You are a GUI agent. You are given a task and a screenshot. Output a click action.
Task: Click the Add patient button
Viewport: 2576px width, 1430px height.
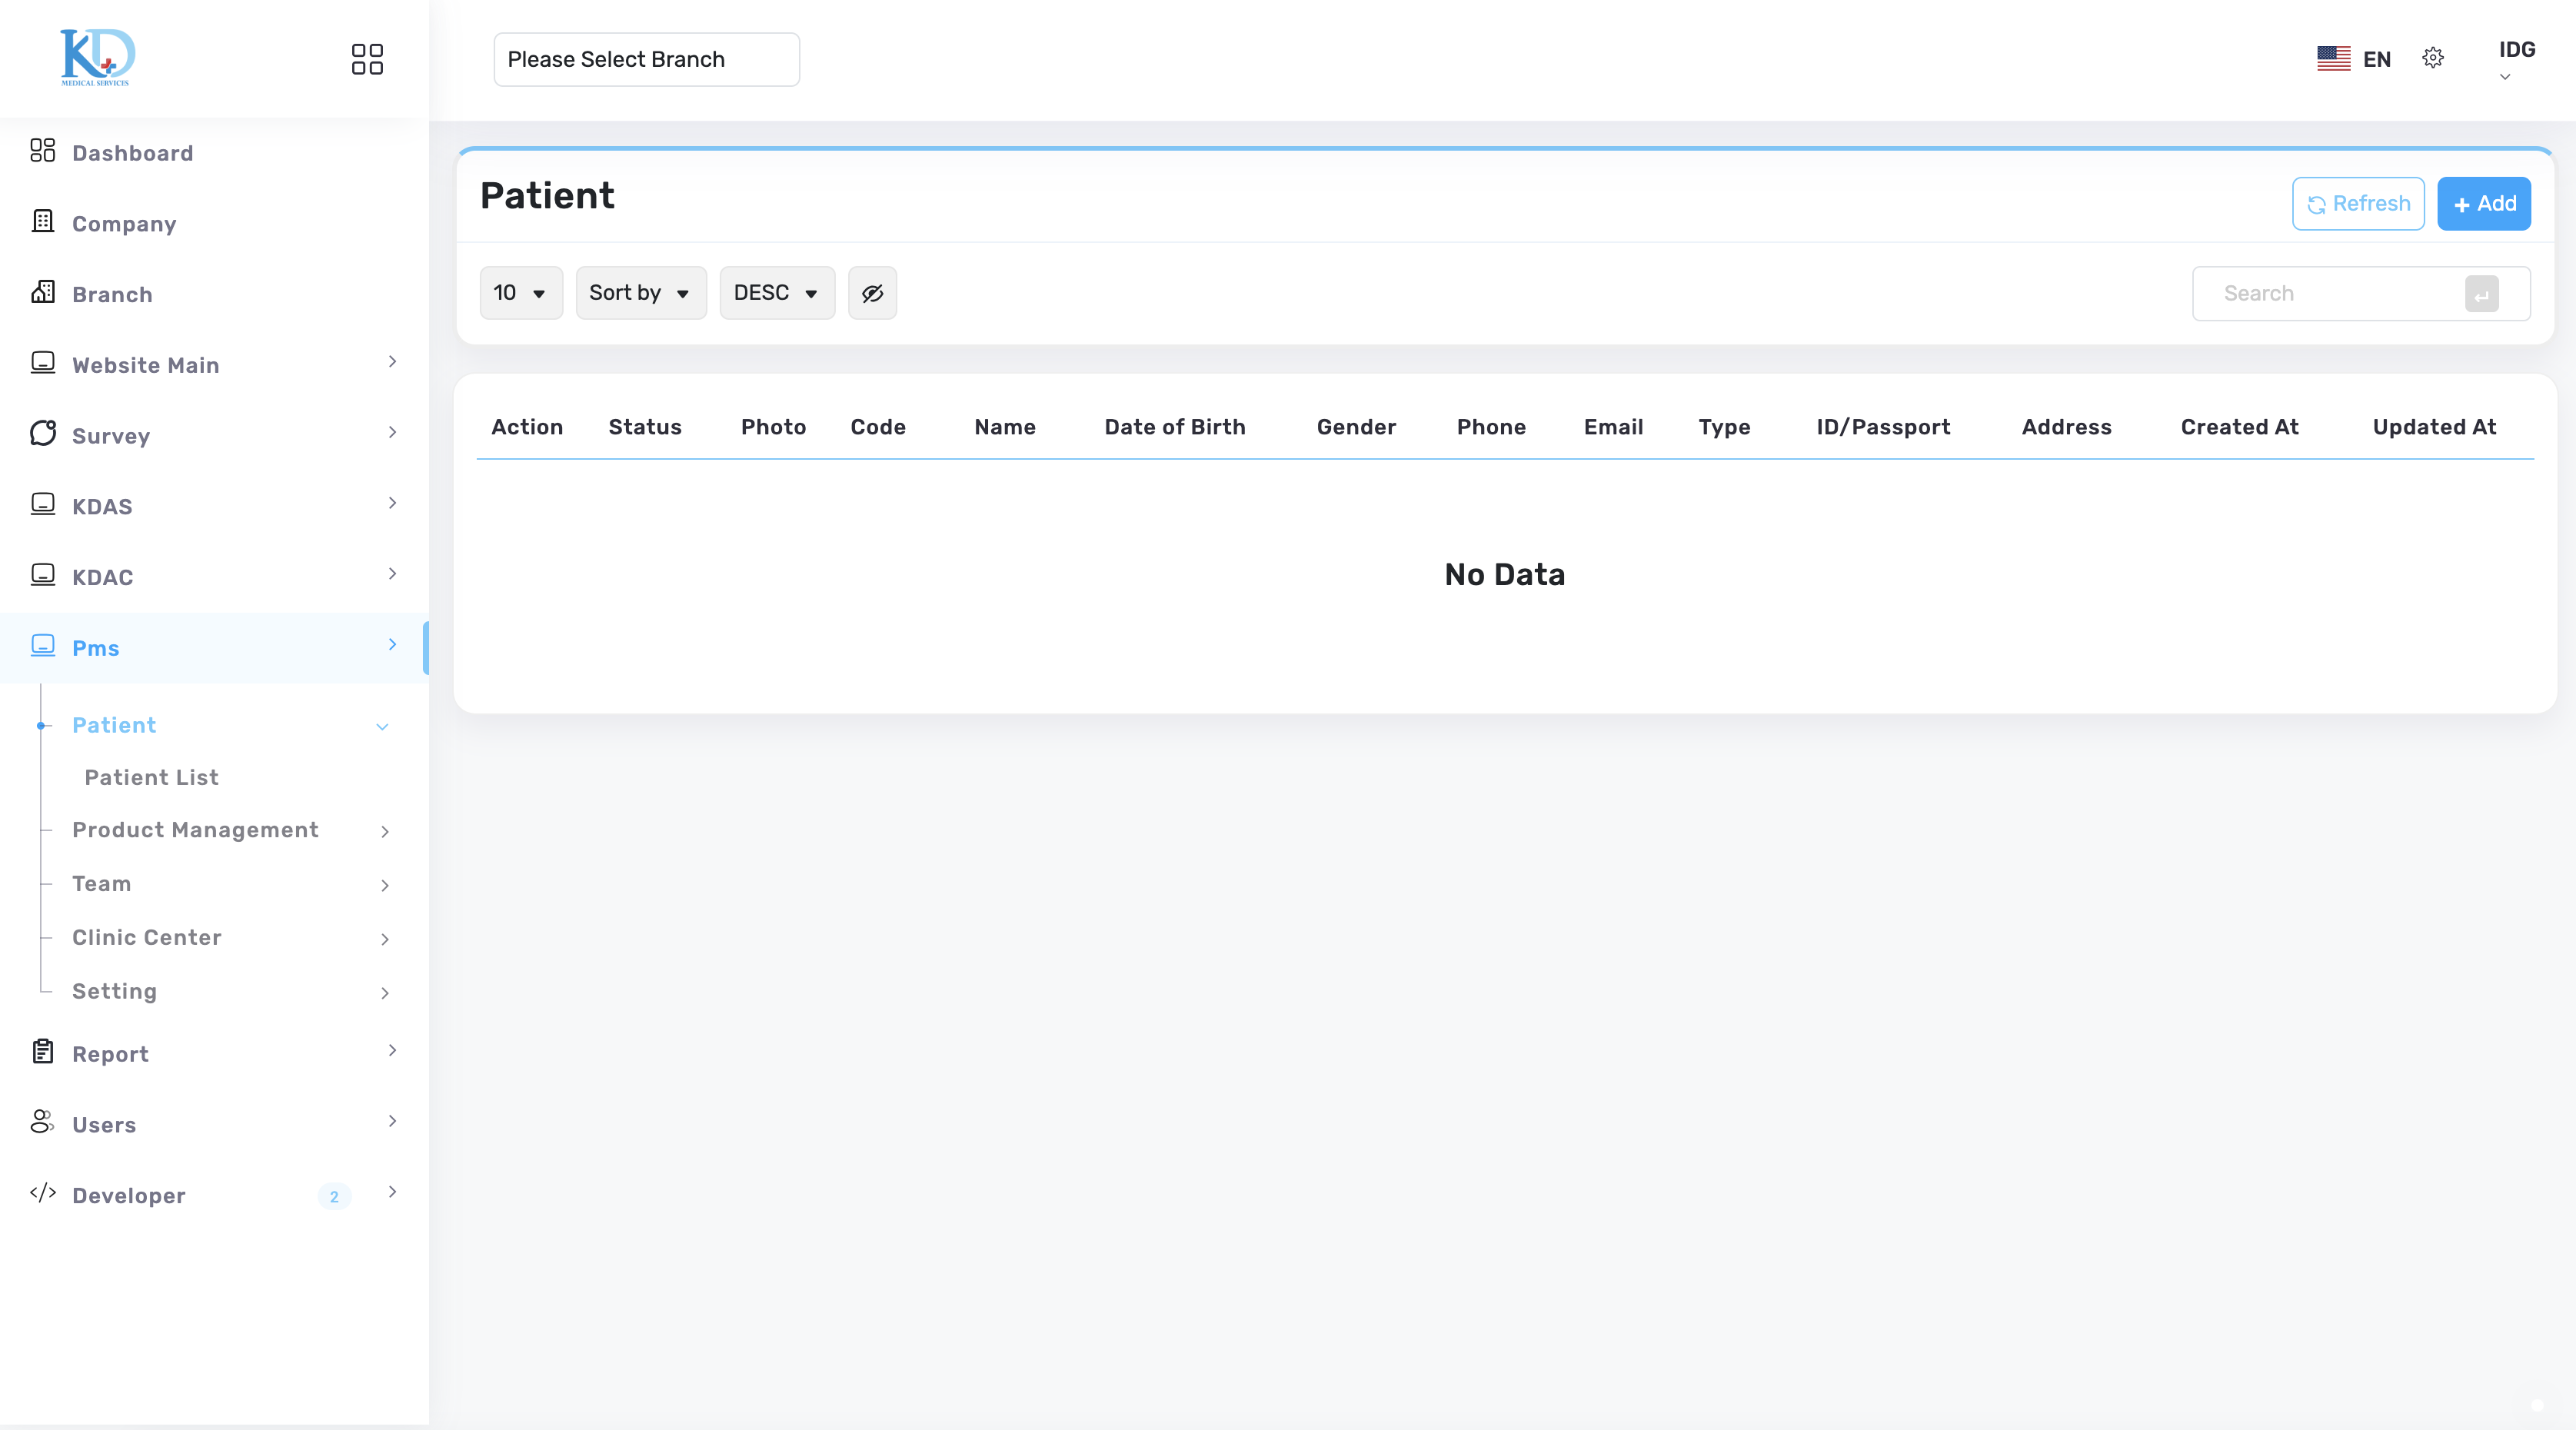click(x=2484, y=204)
